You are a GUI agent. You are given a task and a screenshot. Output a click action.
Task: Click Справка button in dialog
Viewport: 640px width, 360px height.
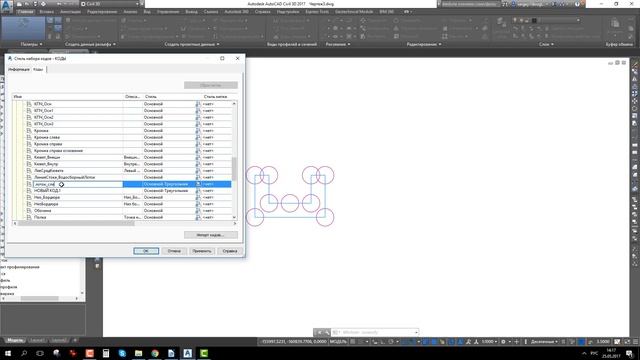(230, 251)
